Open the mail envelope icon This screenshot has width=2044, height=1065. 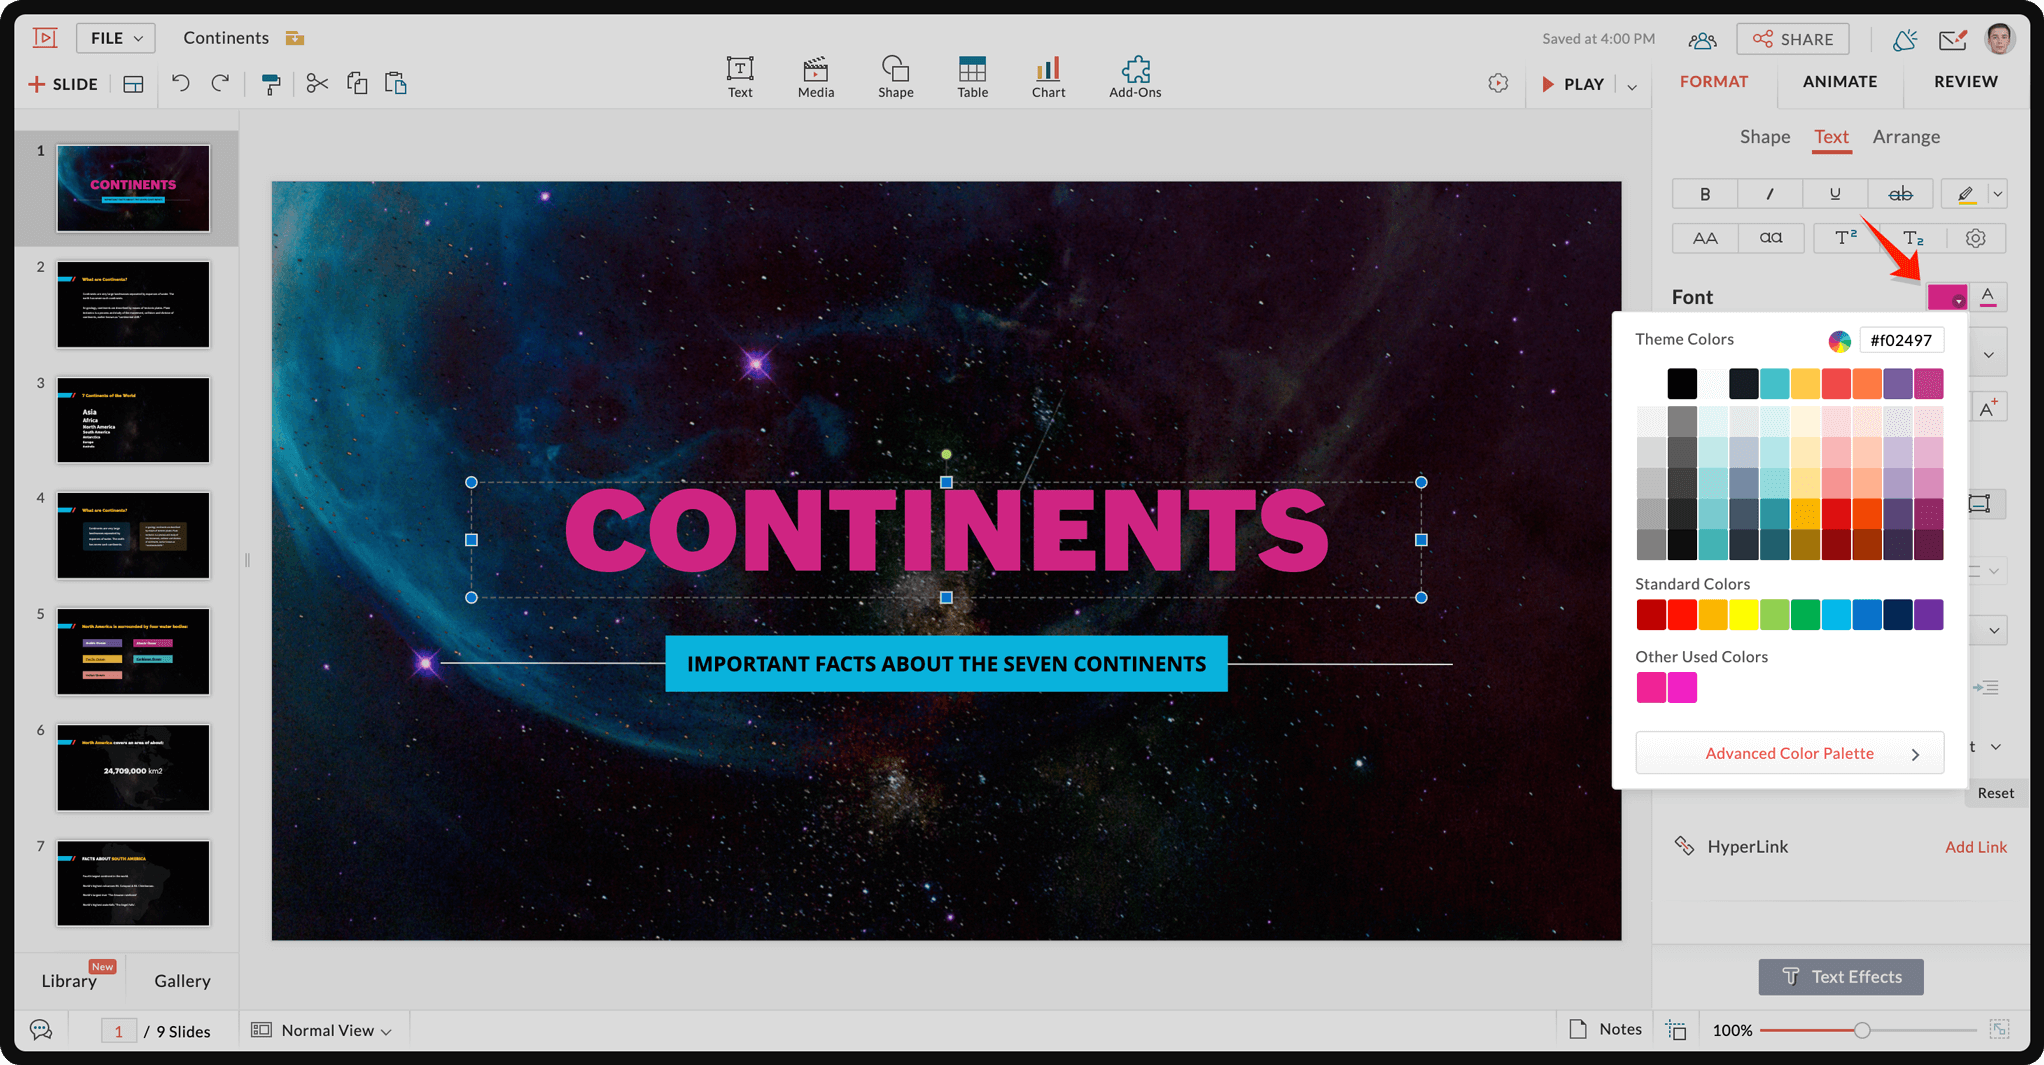coord(1952,39)
